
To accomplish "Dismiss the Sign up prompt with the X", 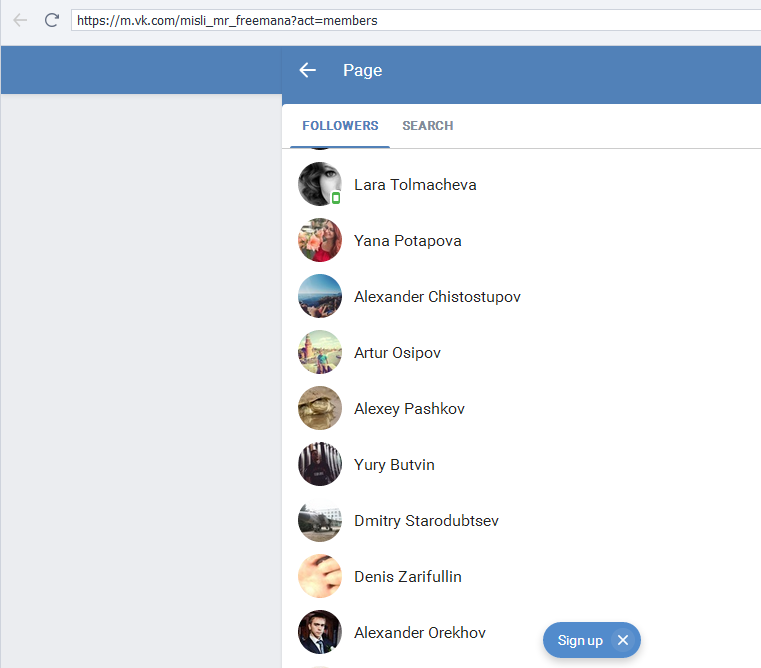I will [623, 640].
